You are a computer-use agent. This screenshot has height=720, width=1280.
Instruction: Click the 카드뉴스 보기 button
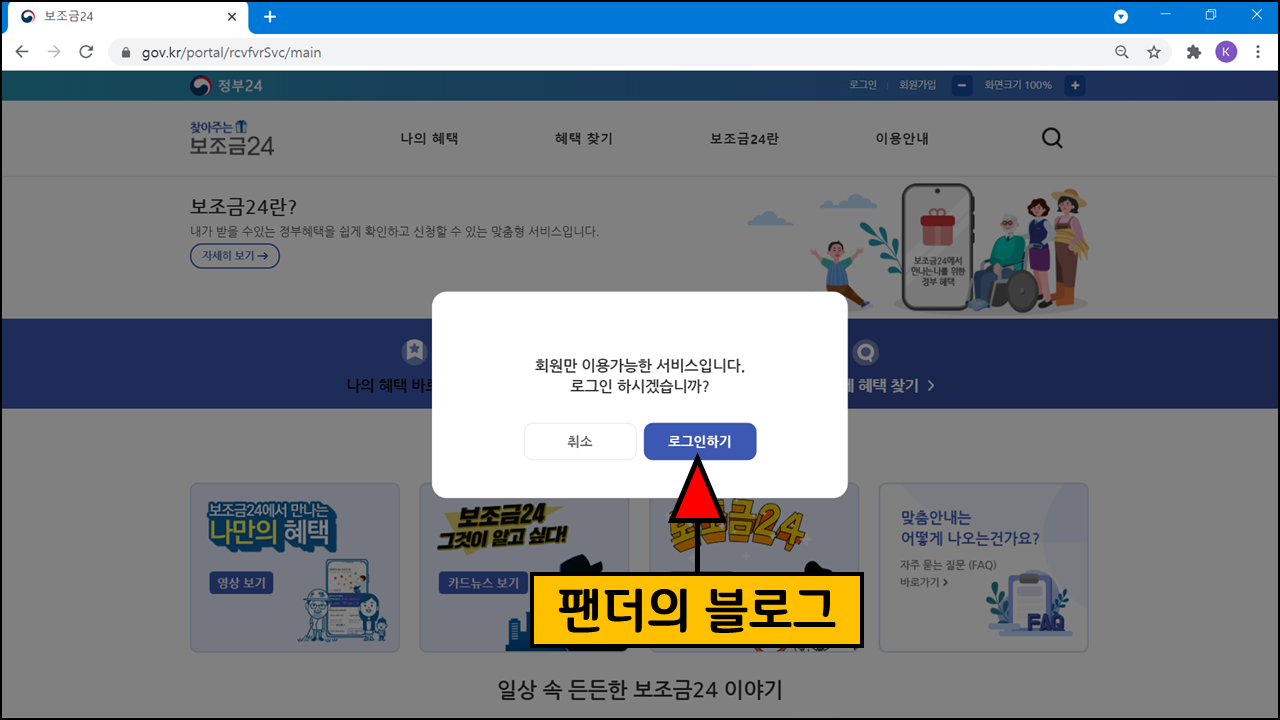click(483, 583)
